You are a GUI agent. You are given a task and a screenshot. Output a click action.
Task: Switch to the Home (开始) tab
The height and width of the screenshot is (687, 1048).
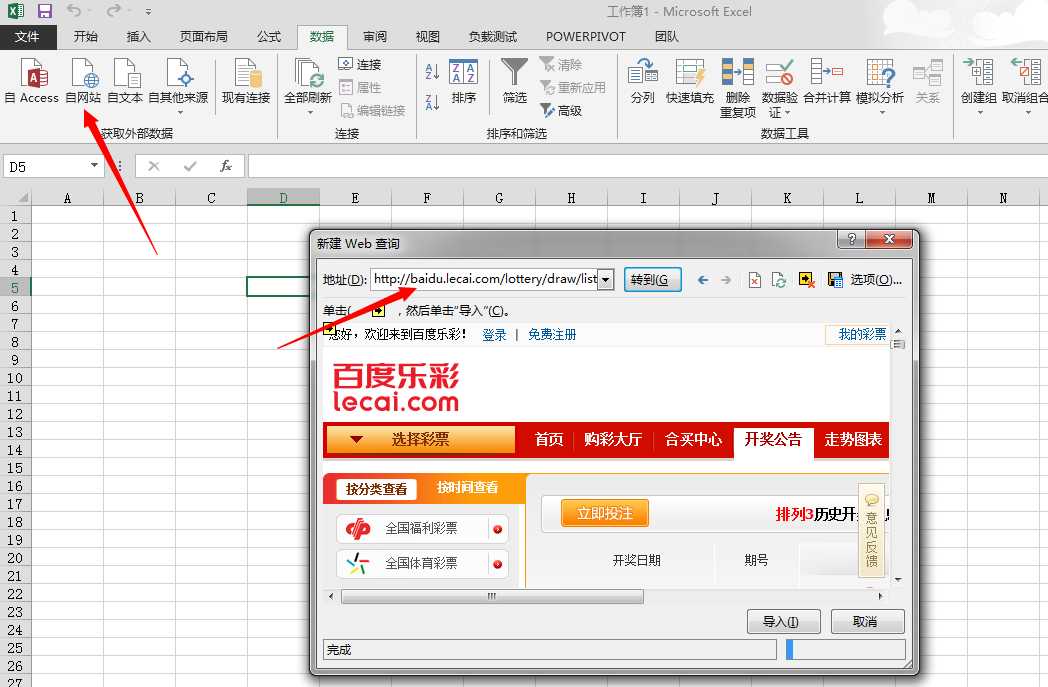(86, 37)
